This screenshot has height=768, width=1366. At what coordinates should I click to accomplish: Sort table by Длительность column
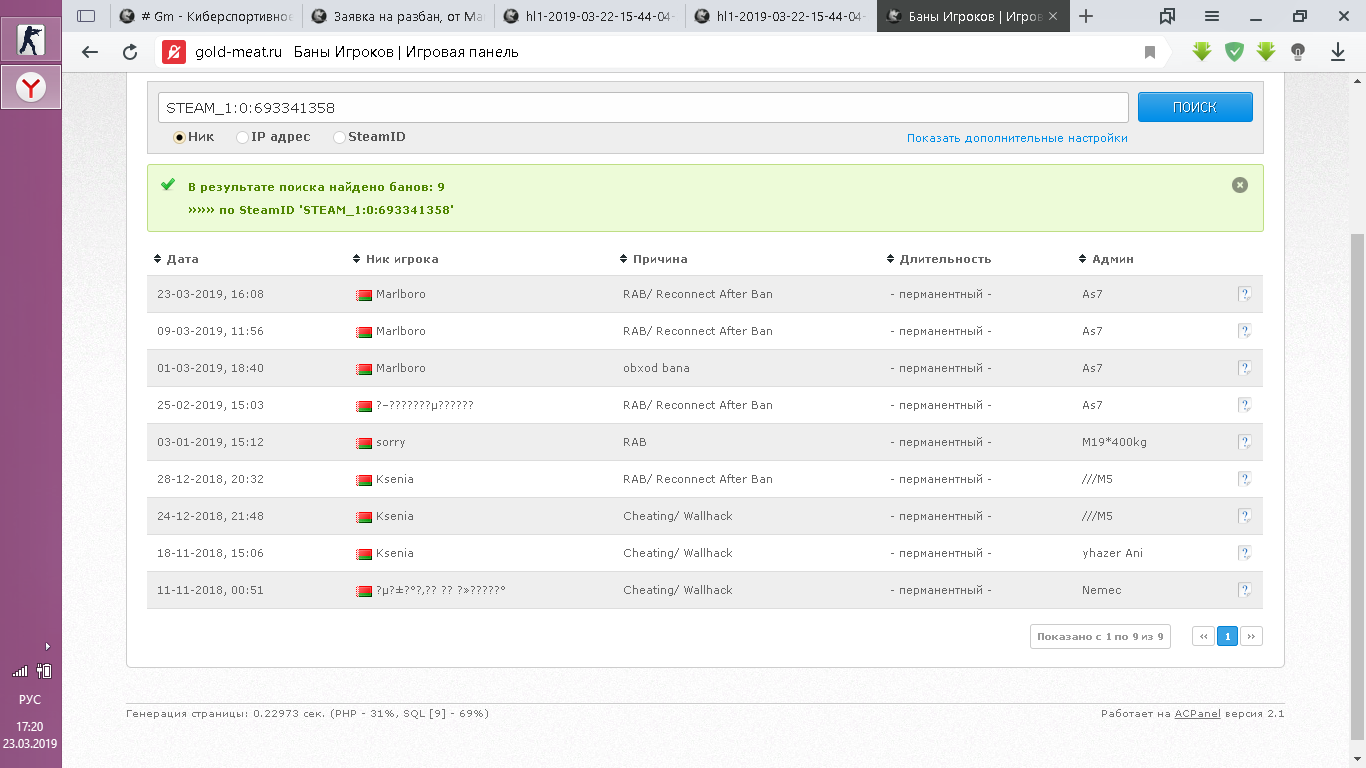939,259
